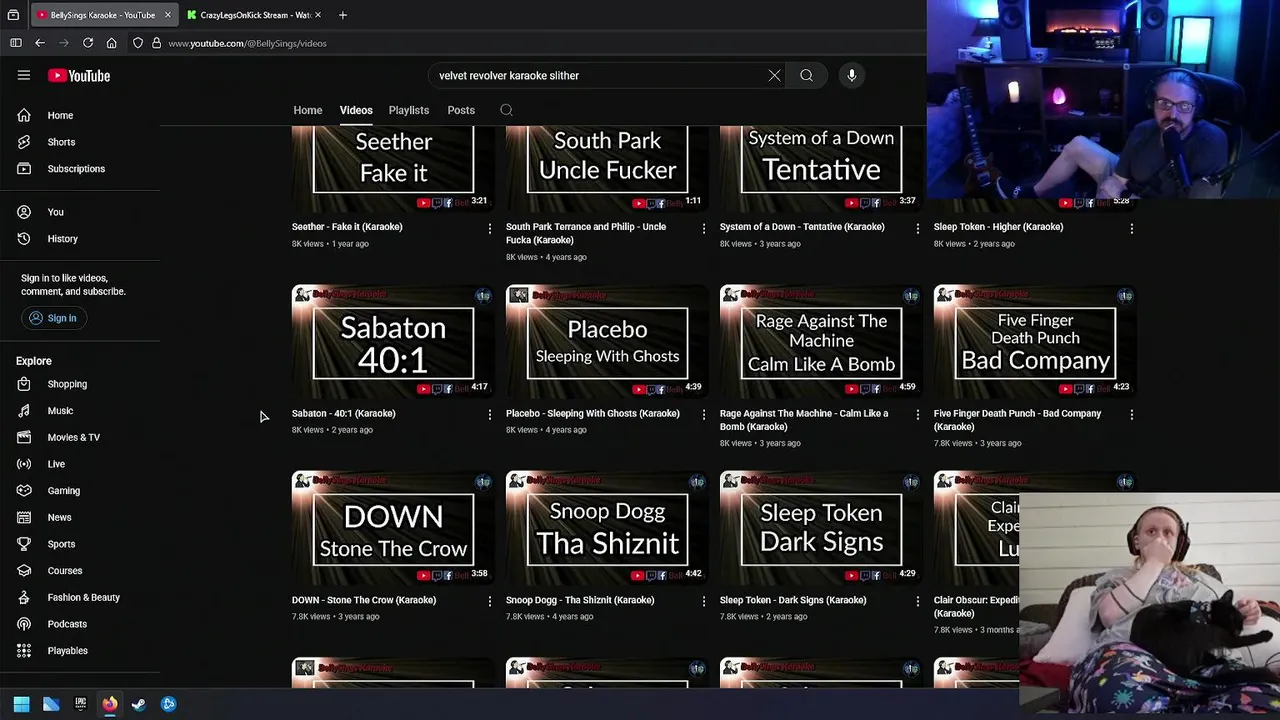
Task: Open options for South Park Uncle Fucka video
Action: tap(703, 229)
